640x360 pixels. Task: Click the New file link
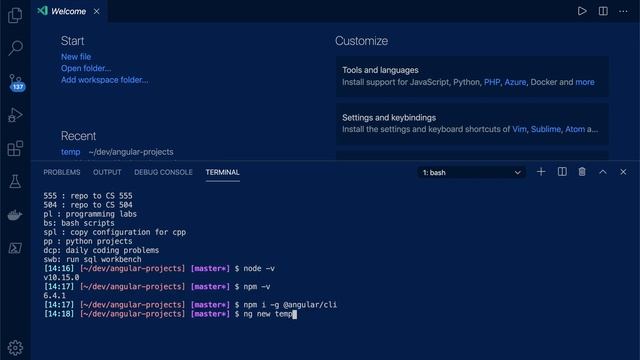pyautogui.click(x=76, y=57)
